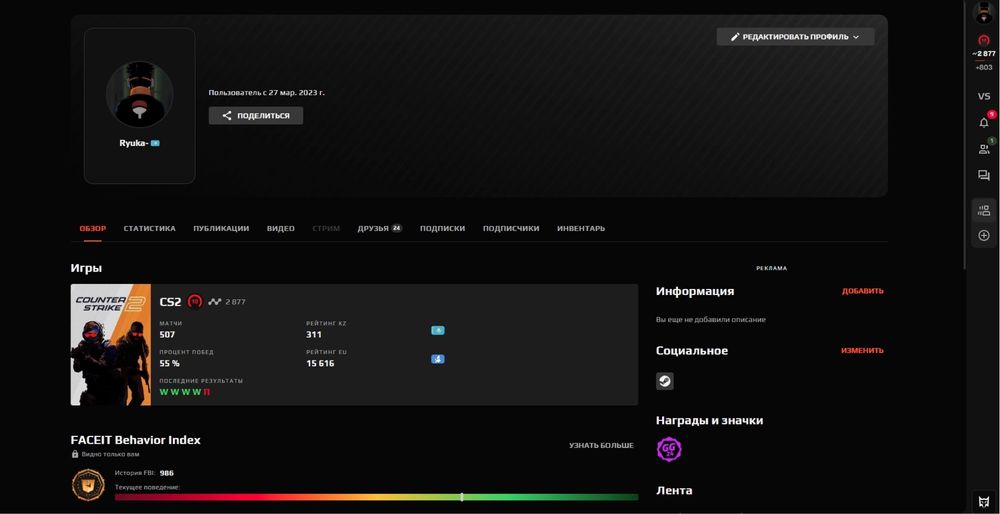Click the lock icon under Behavior Index
The height and width of the screenshot is (514, 1000).
click(x=75, y=454)
